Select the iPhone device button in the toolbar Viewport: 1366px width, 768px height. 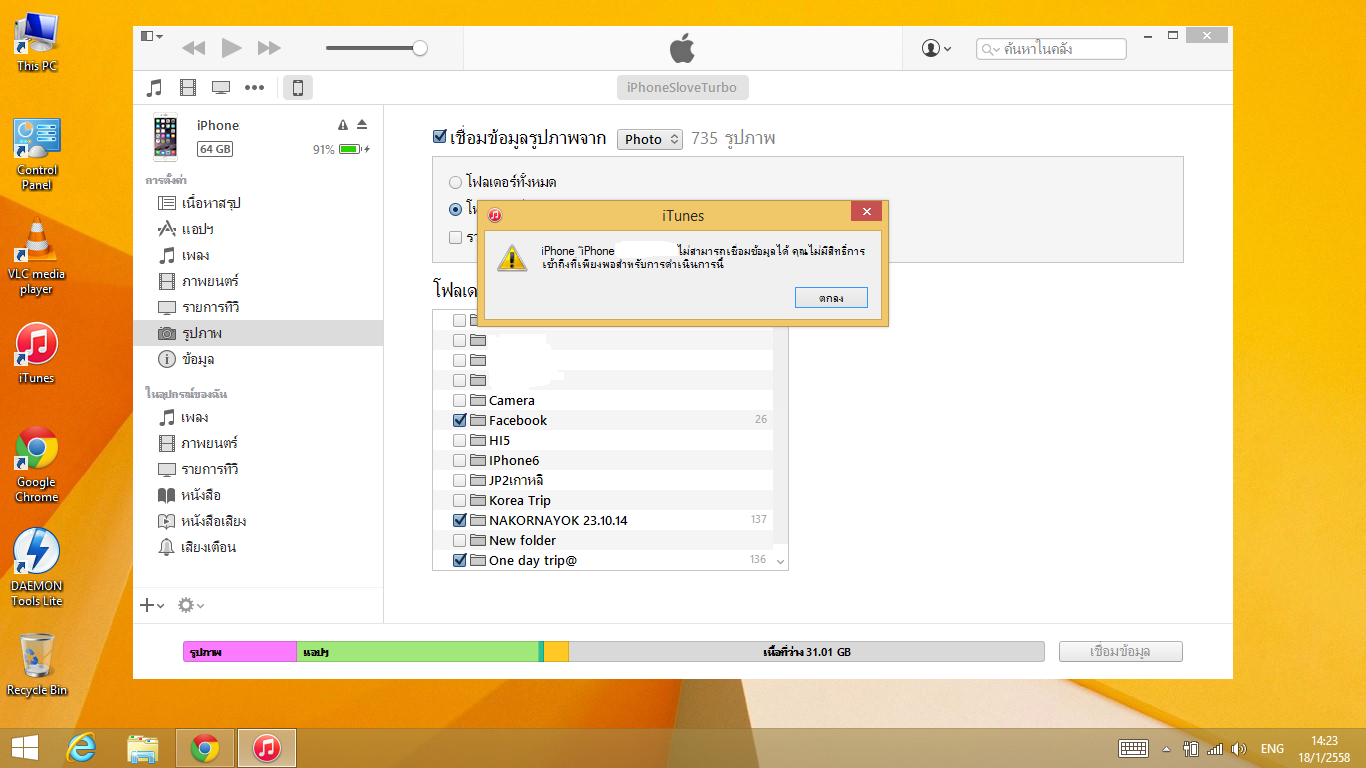click(x=298, y=88)
